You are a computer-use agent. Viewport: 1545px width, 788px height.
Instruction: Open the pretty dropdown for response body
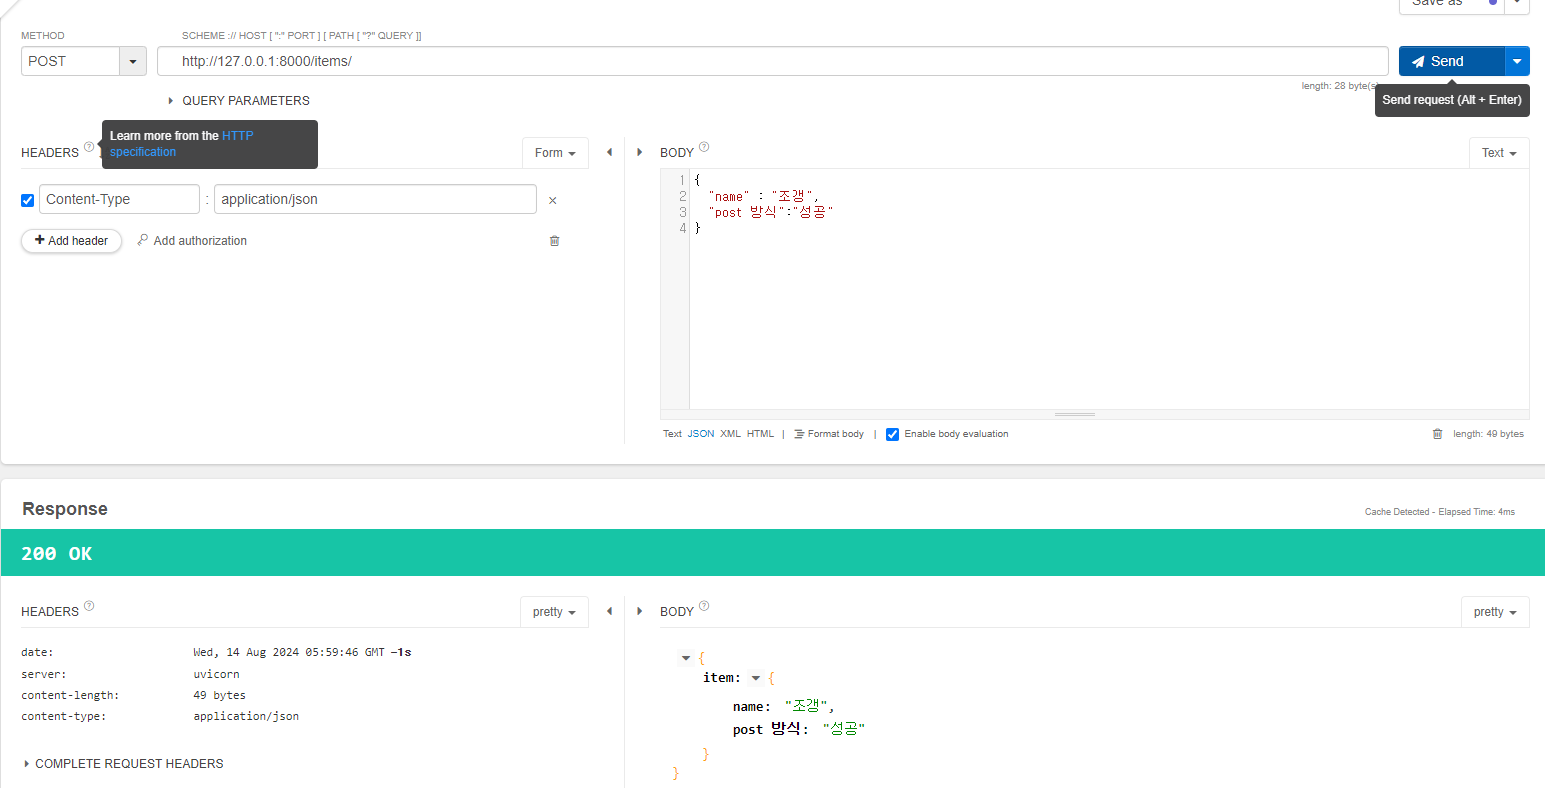pos(1495,612)
